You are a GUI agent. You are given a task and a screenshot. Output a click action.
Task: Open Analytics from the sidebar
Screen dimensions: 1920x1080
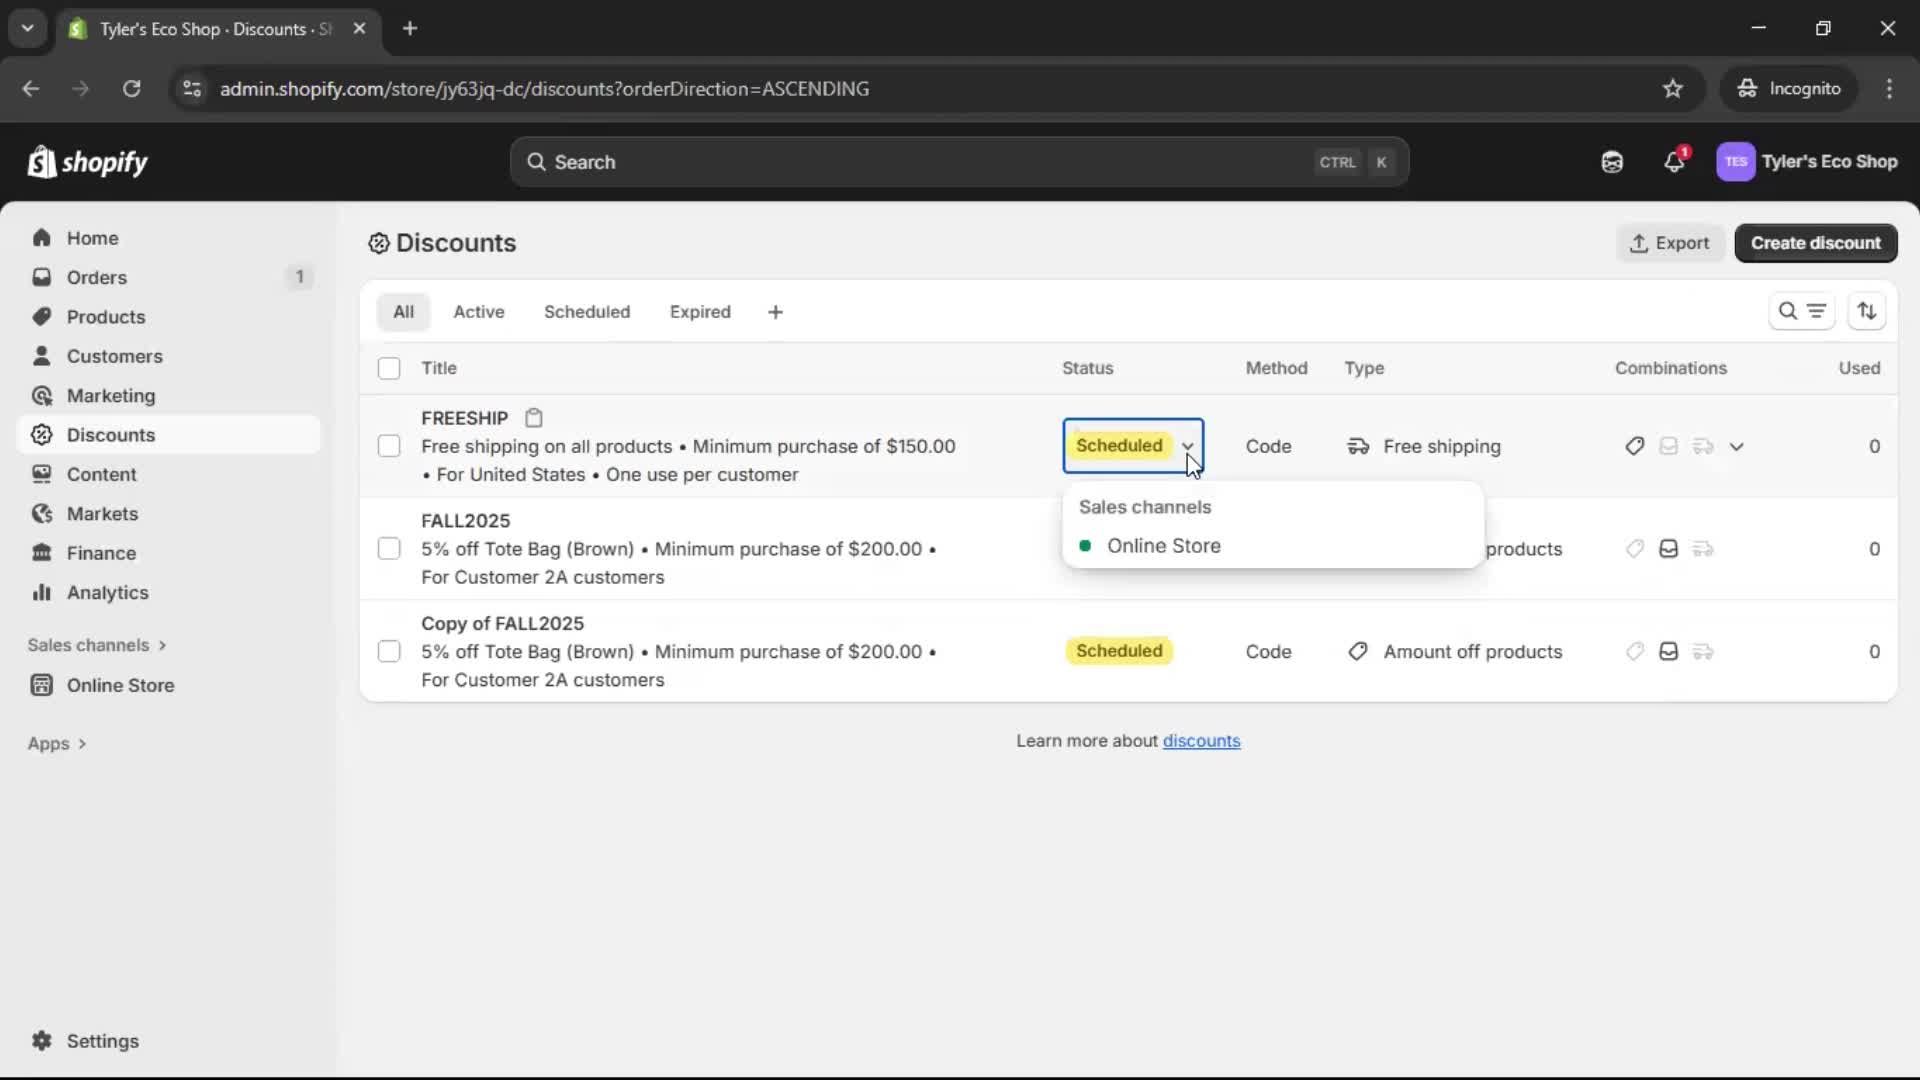(x=106, y=592)
